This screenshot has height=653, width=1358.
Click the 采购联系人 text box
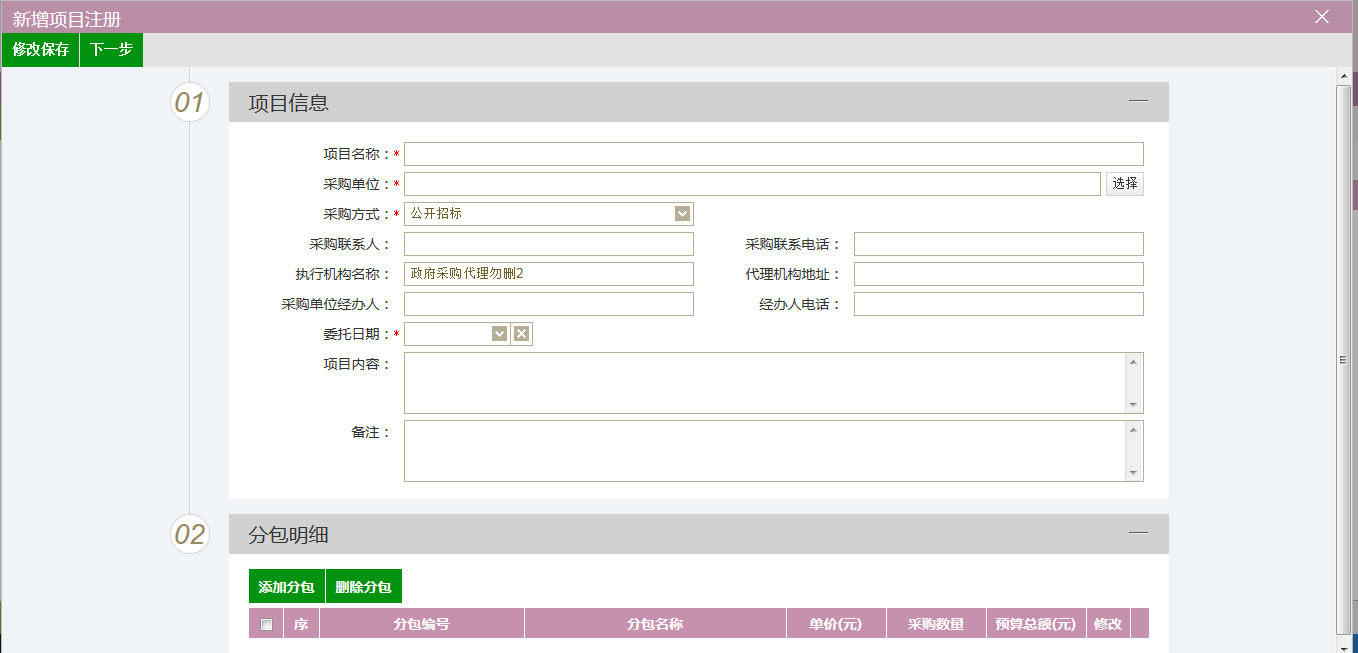click(548, 244)
